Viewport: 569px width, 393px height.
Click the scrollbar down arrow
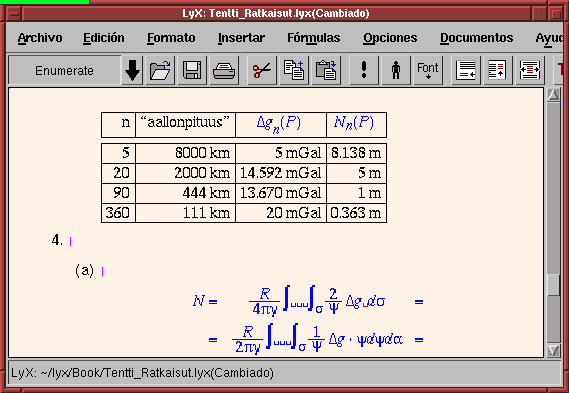click(553, 350)
